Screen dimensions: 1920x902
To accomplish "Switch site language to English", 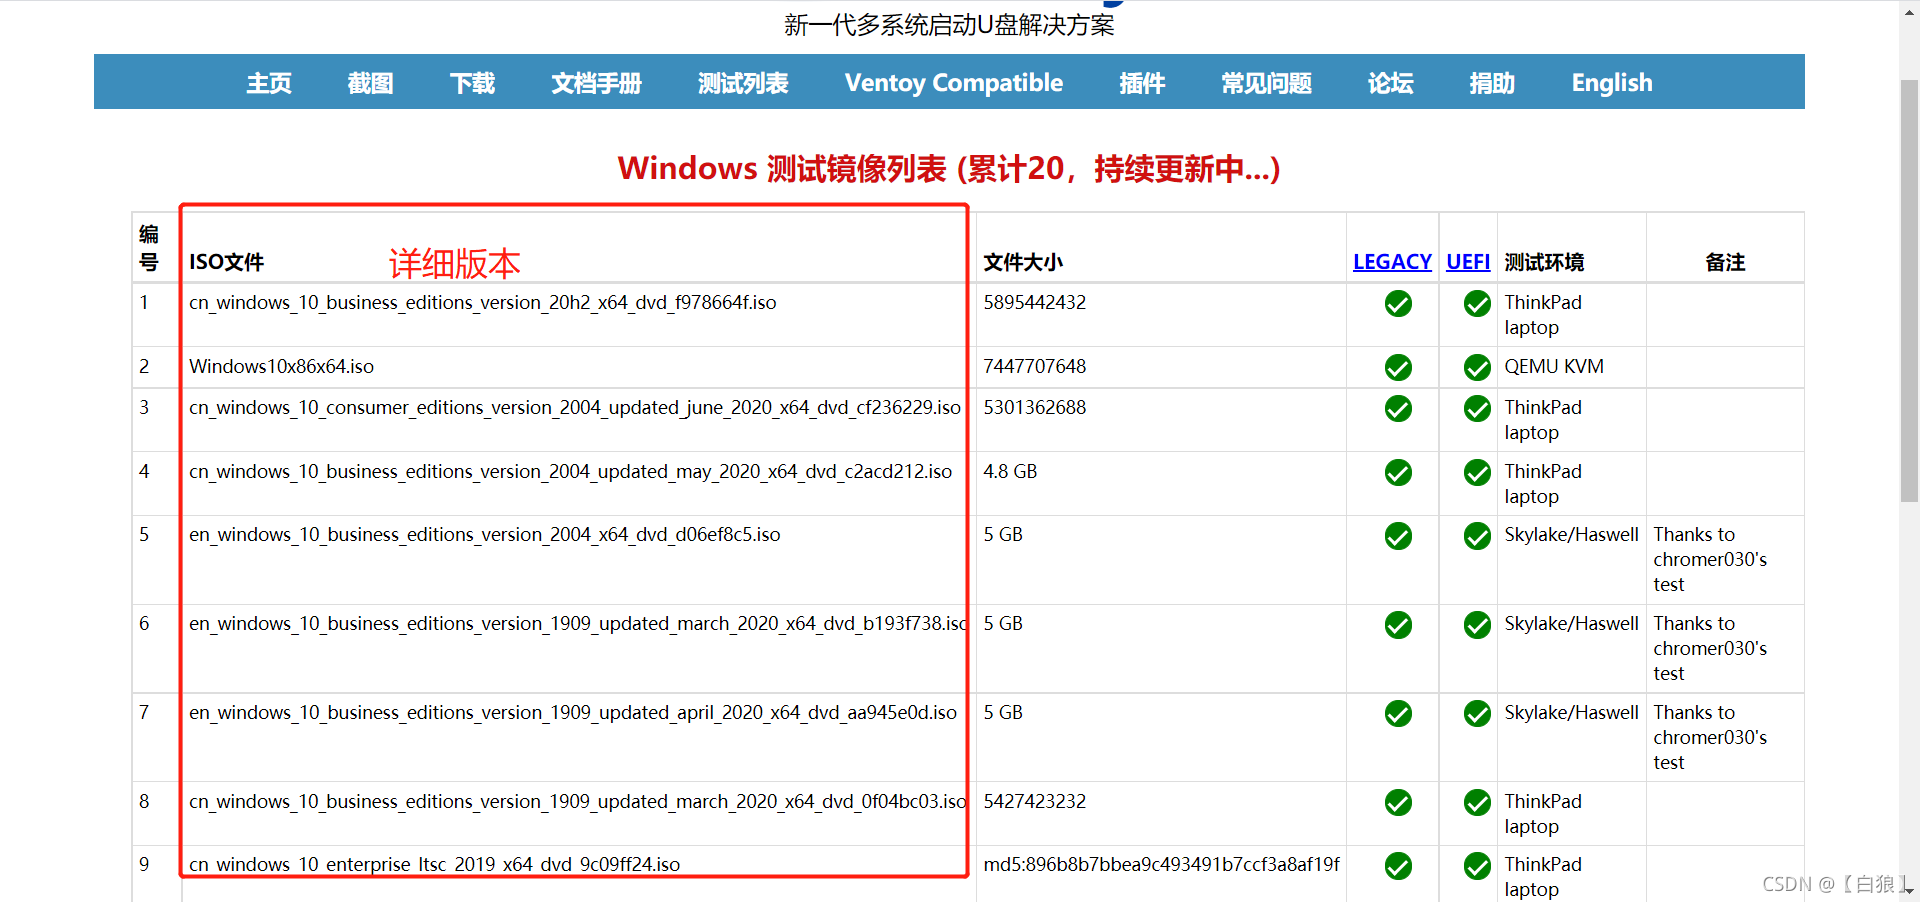I will pyautogui.click(x=1612, y=83).
